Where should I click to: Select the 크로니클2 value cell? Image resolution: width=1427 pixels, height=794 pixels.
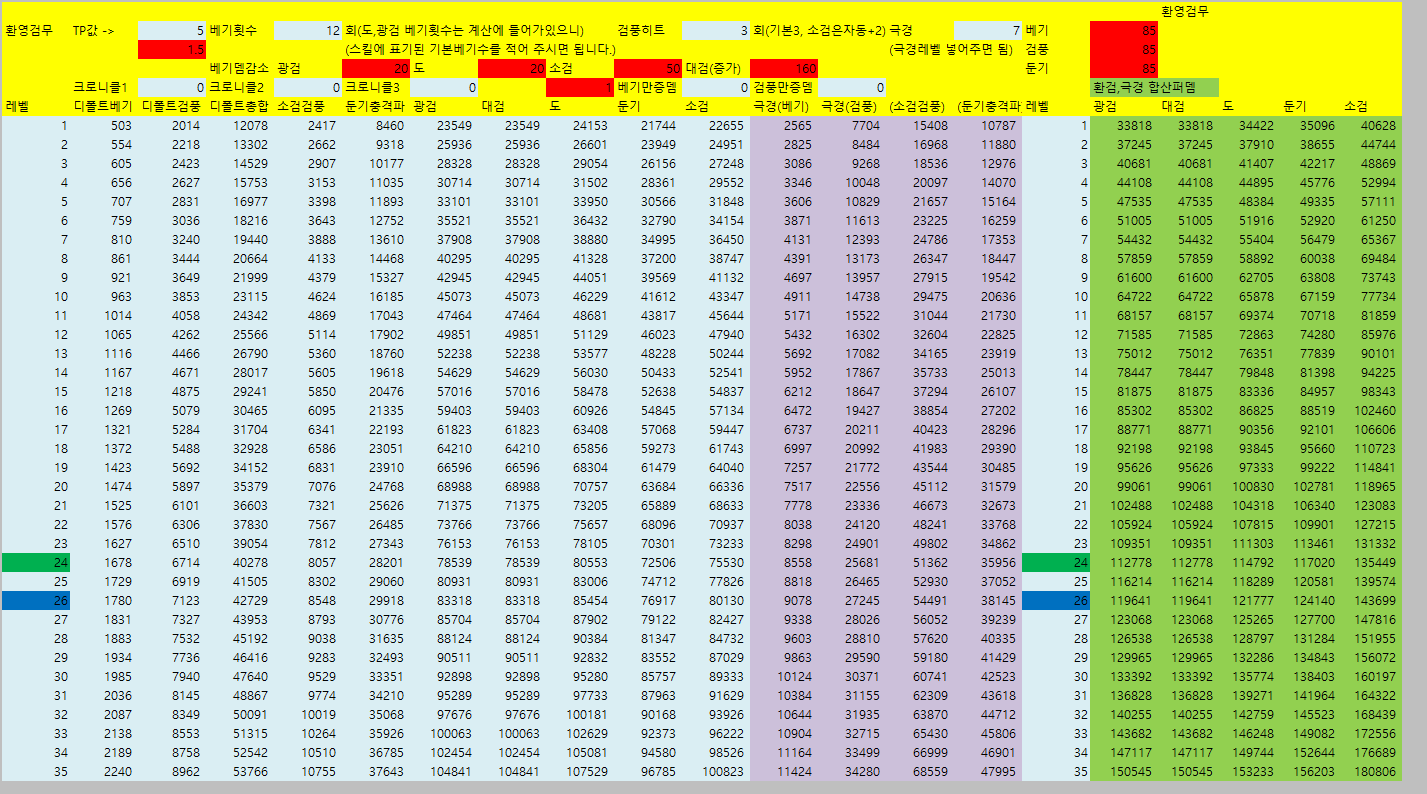tap(307, 87)
